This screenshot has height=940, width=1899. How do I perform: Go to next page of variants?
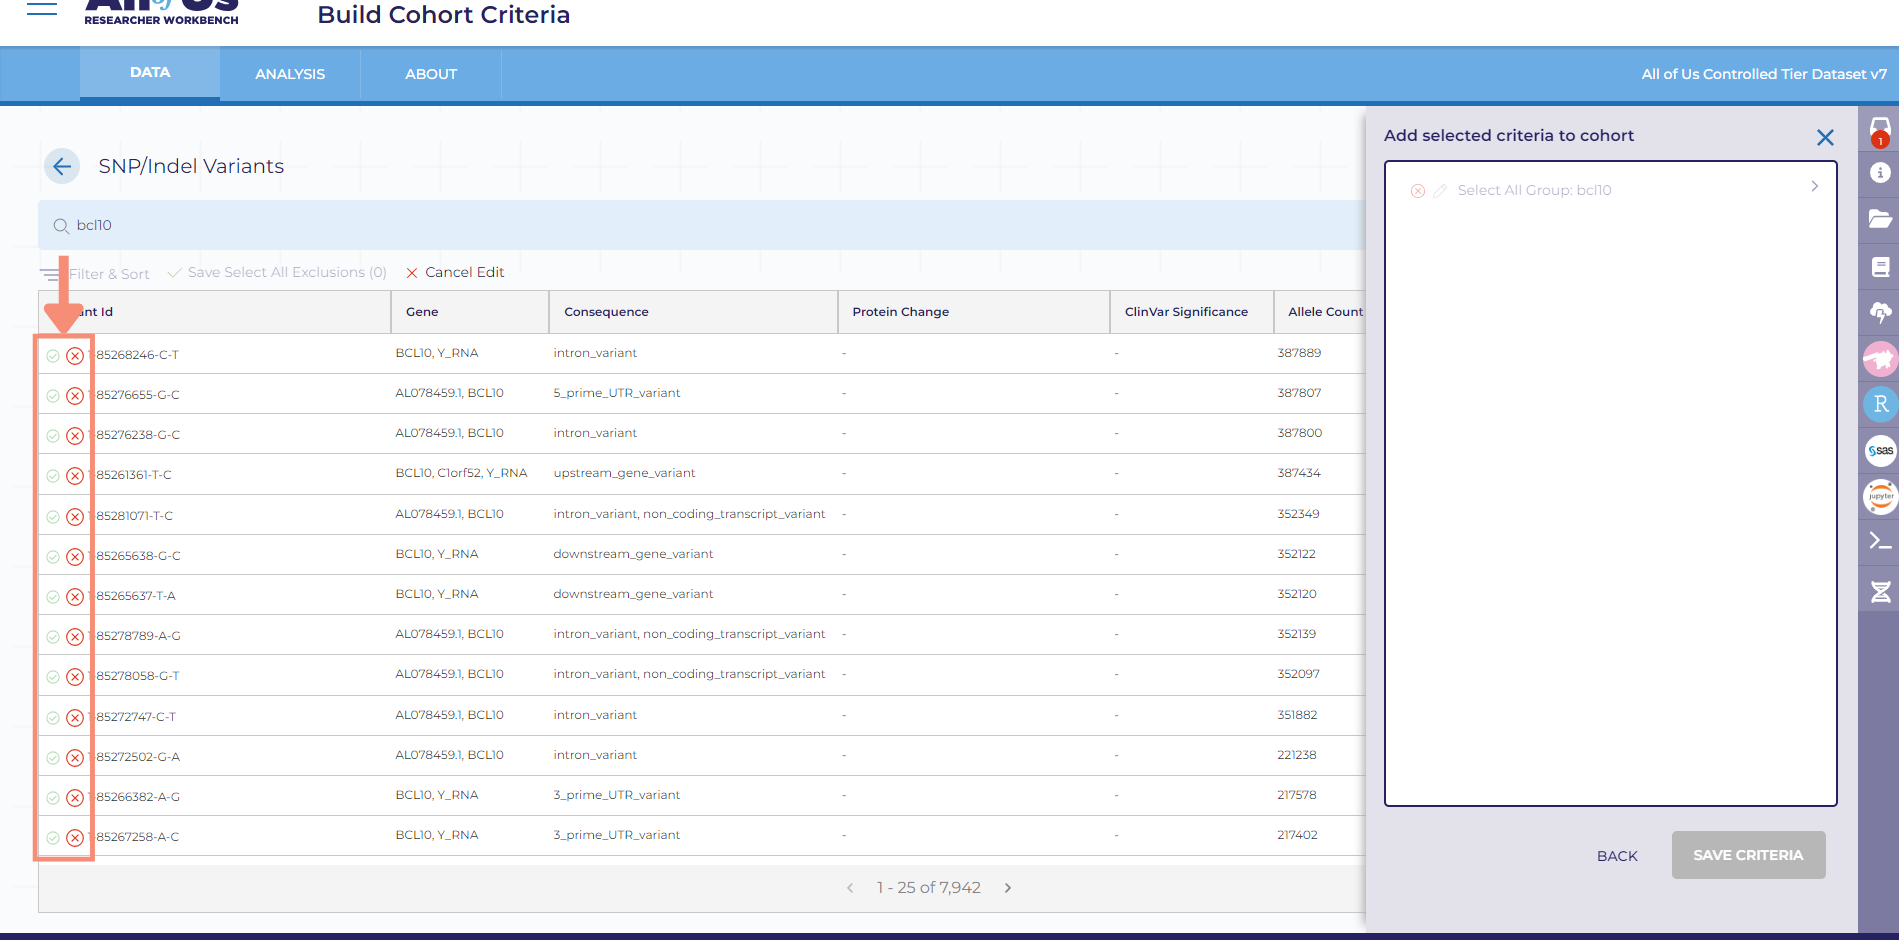coord(1008,888)
